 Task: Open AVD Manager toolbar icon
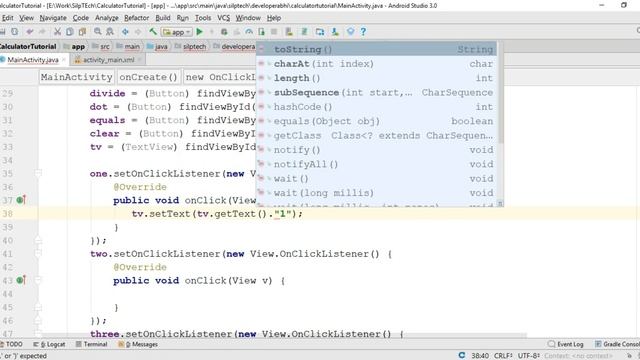click(x=289, y=31)
